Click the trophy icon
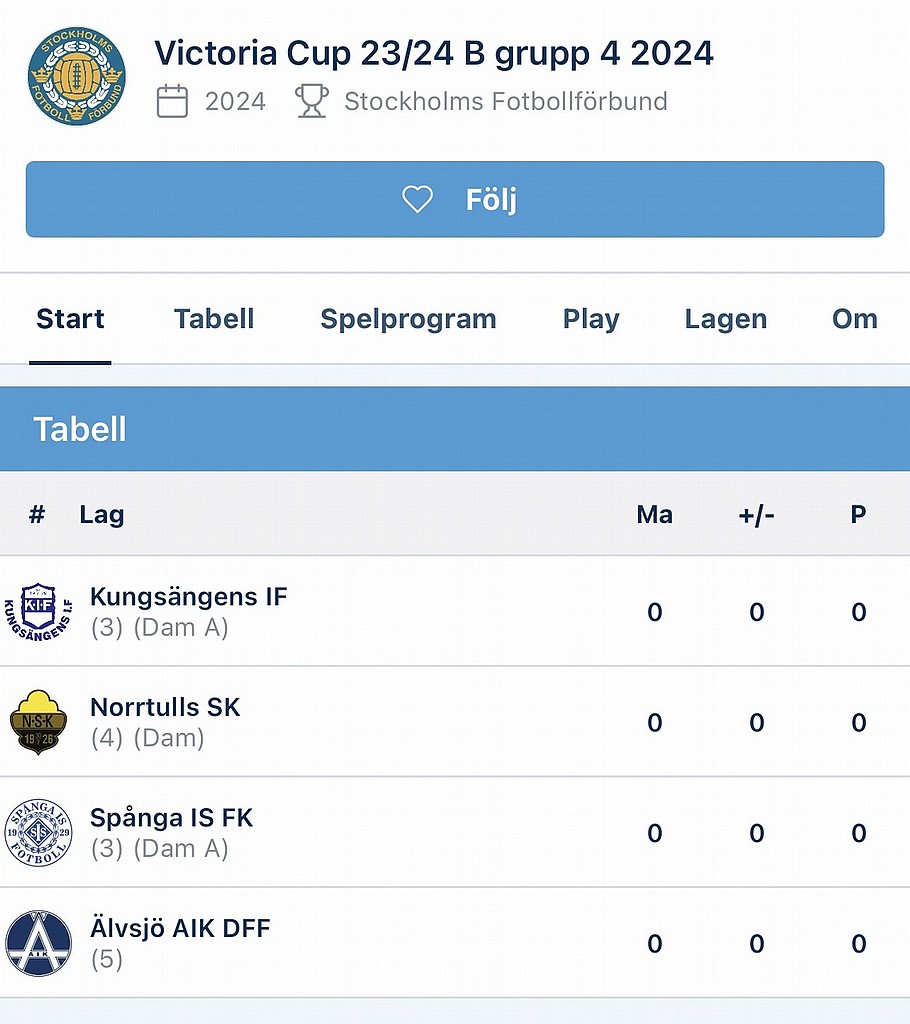The image size is (910, 1024). [x=312, y=101]
